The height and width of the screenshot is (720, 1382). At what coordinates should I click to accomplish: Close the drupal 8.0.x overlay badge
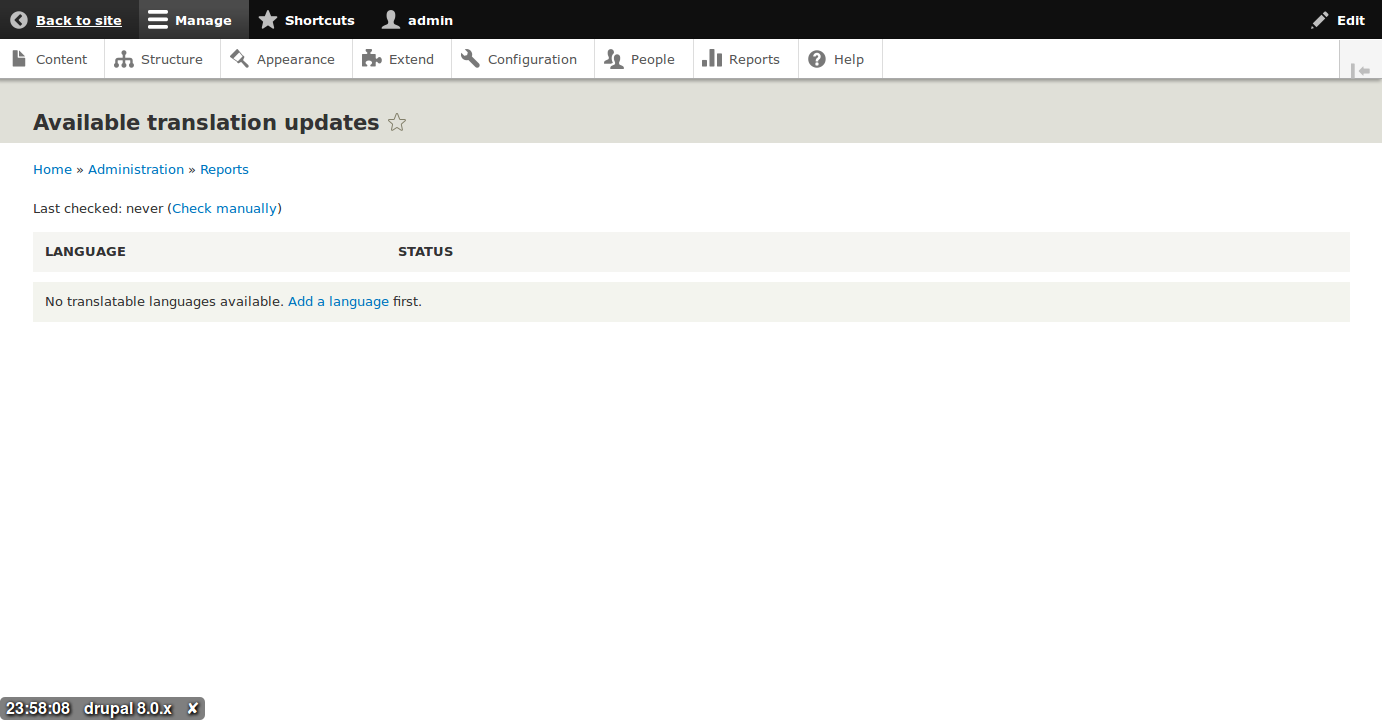pos(193,708)
